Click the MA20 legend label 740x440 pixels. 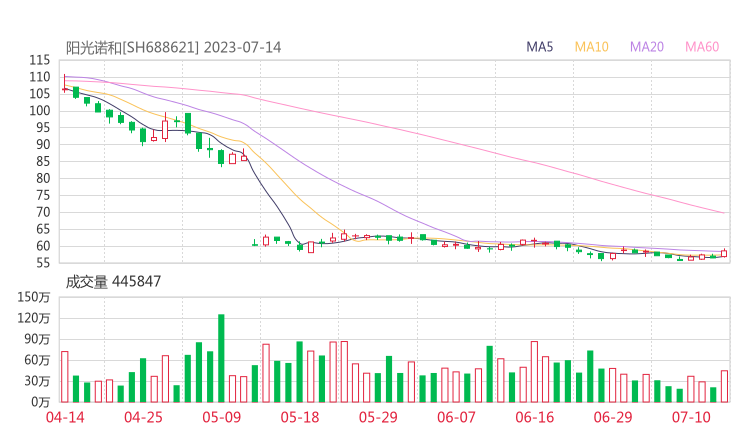(647, 47)
